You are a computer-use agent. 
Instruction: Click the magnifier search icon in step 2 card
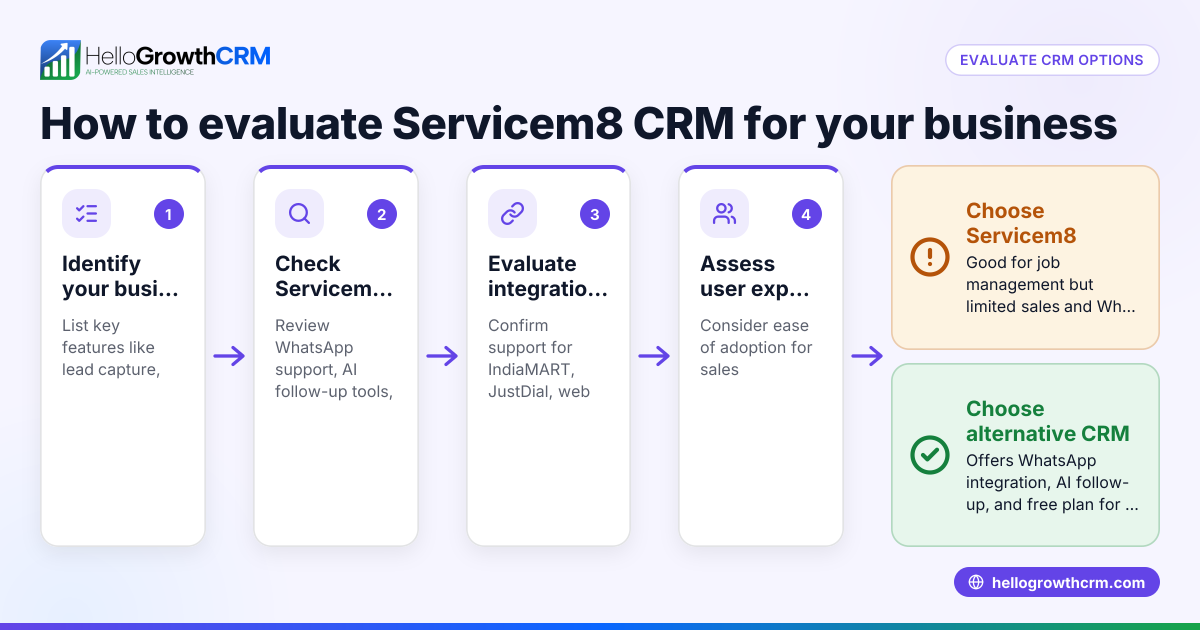click(x=300, y=213)
